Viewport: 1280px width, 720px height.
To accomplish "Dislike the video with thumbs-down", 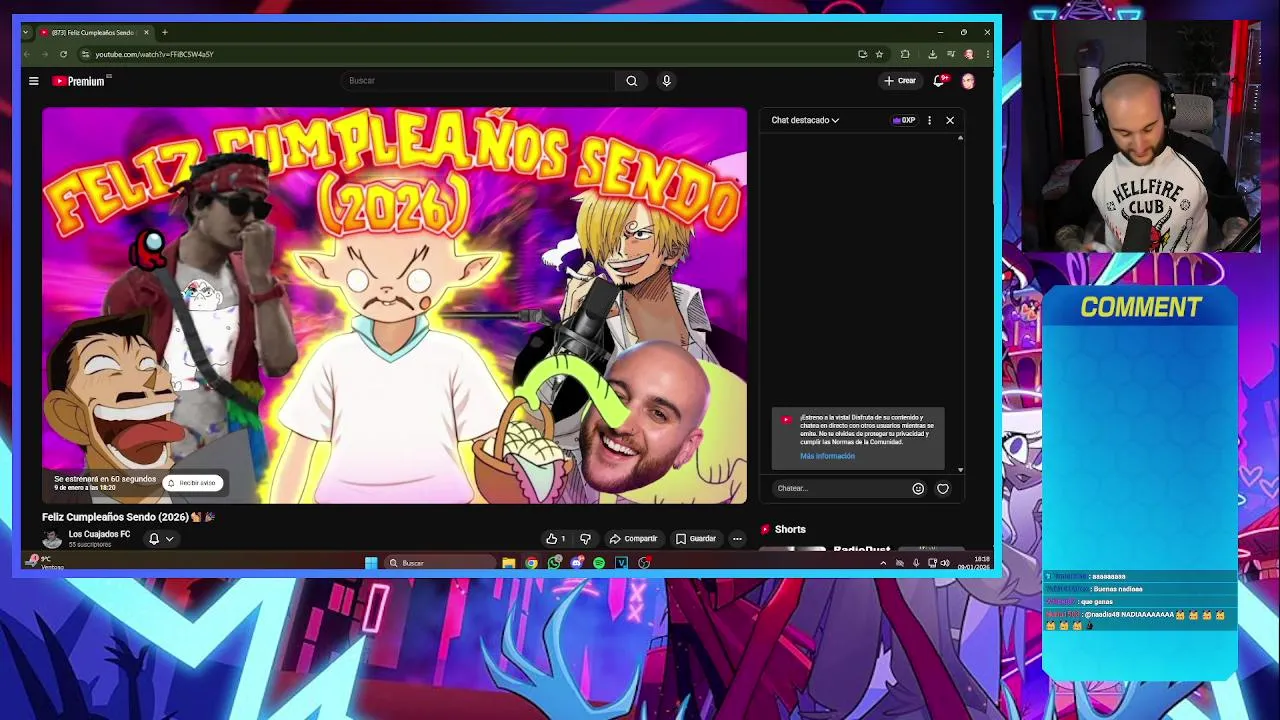I will pyautogui.click(x=586, y=539).
